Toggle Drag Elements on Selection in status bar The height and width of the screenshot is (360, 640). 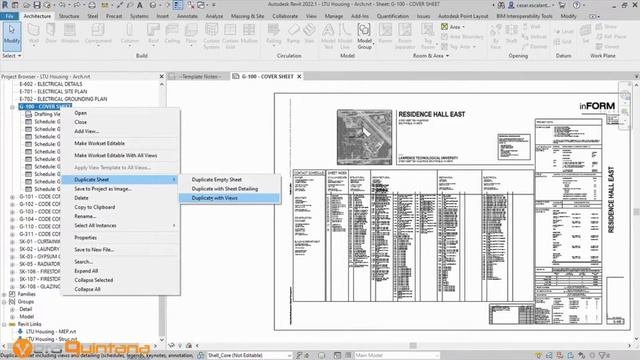pos(581,356)
